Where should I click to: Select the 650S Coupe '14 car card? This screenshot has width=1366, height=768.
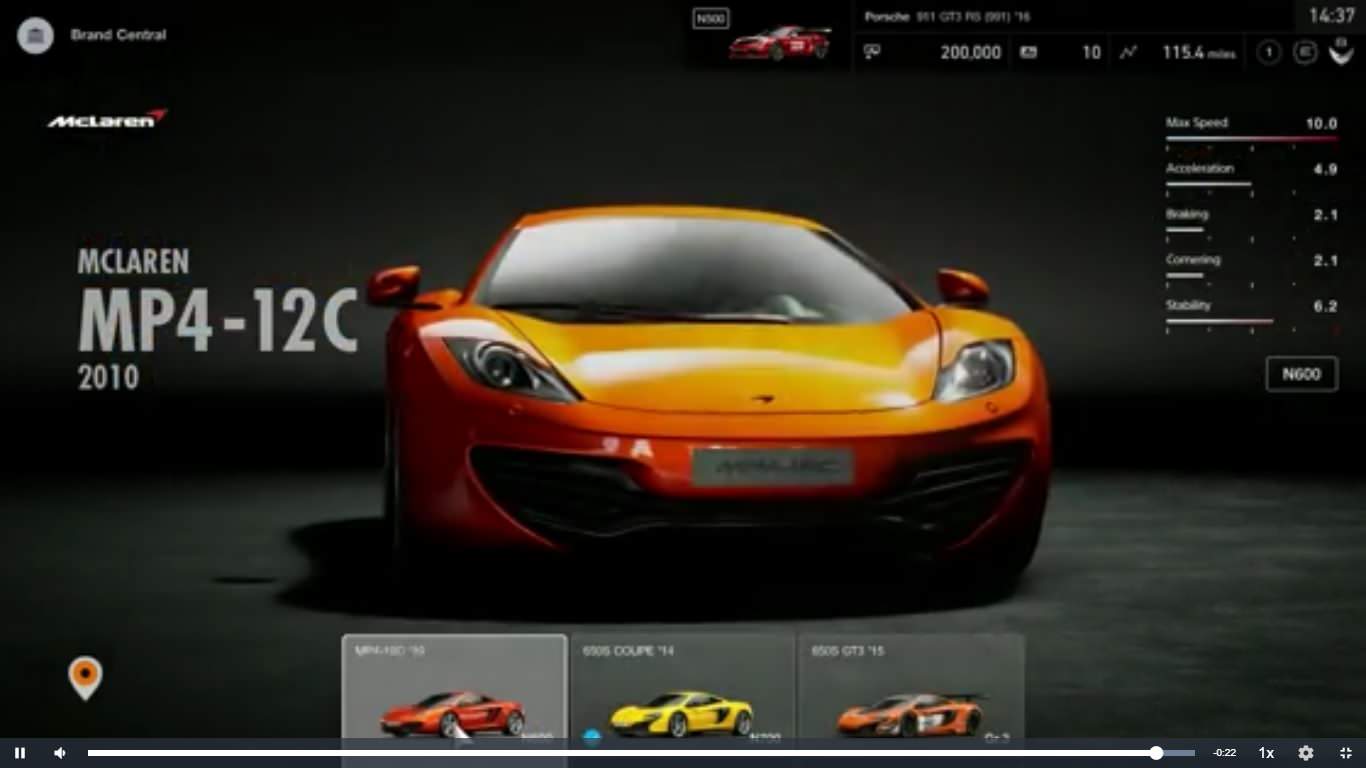(x=682, y=687)
